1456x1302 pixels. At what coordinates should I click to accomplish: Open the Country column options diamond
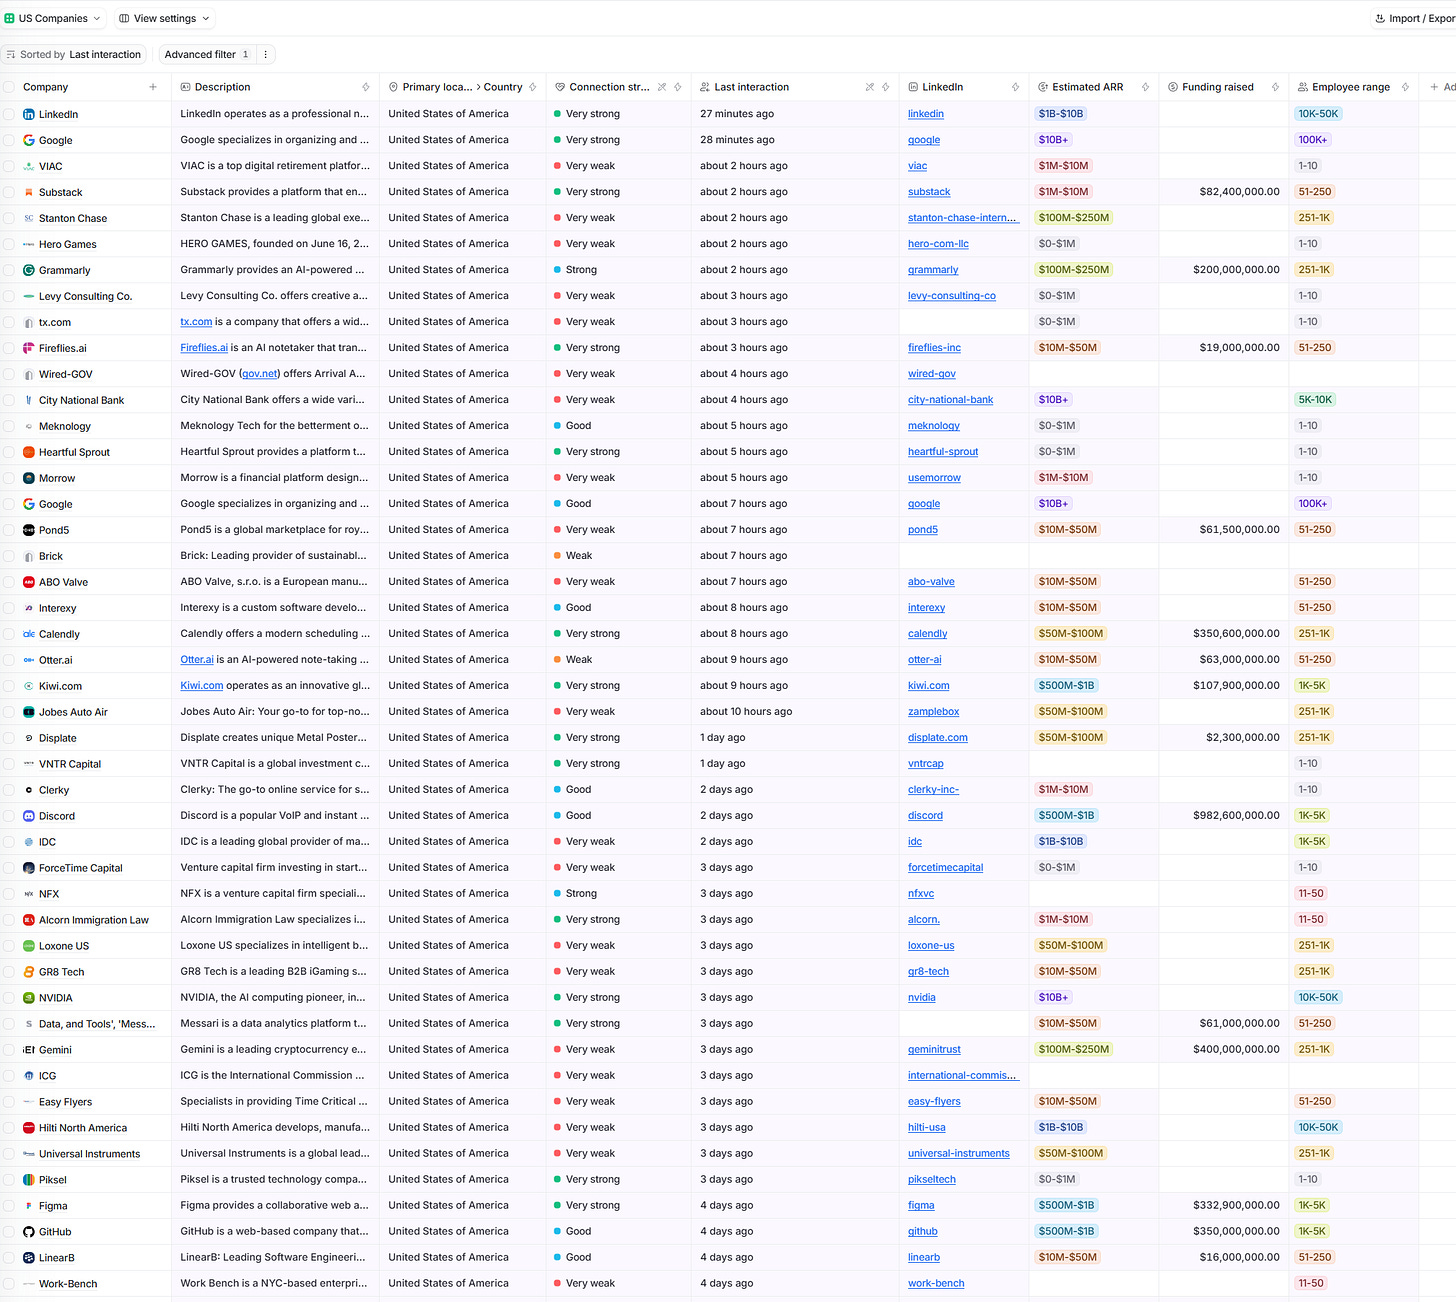point(532,87)
